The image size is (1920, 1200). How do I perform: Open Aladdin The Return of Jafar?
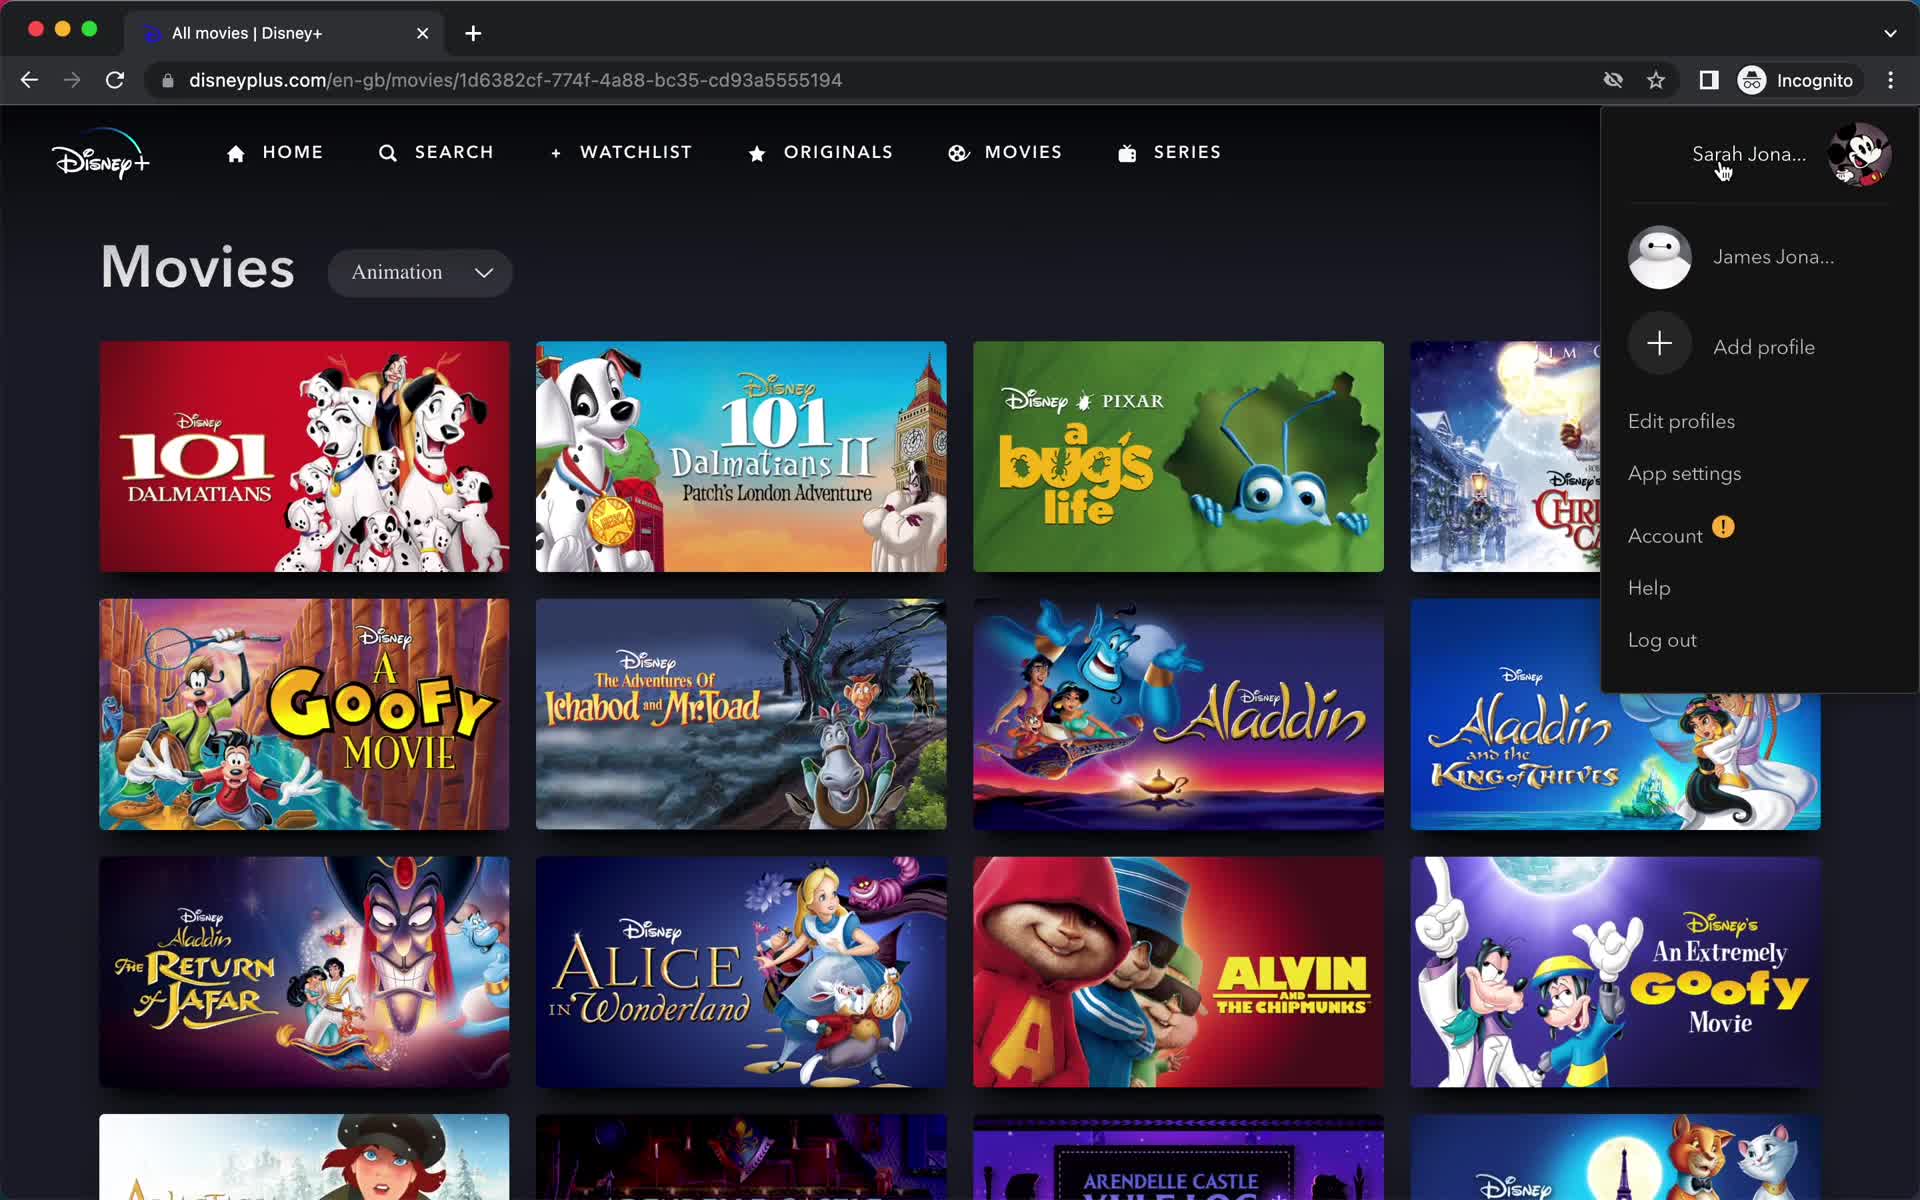[x=304, y=972]
